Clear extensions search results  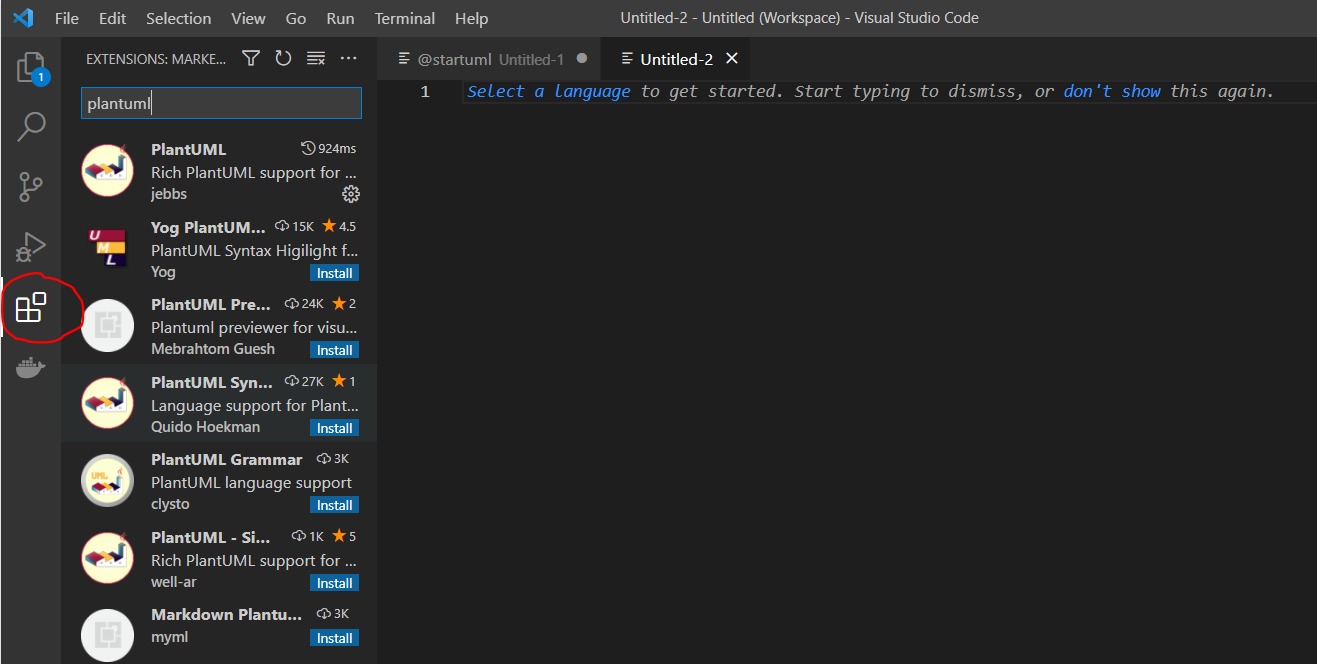coord(316,59)
